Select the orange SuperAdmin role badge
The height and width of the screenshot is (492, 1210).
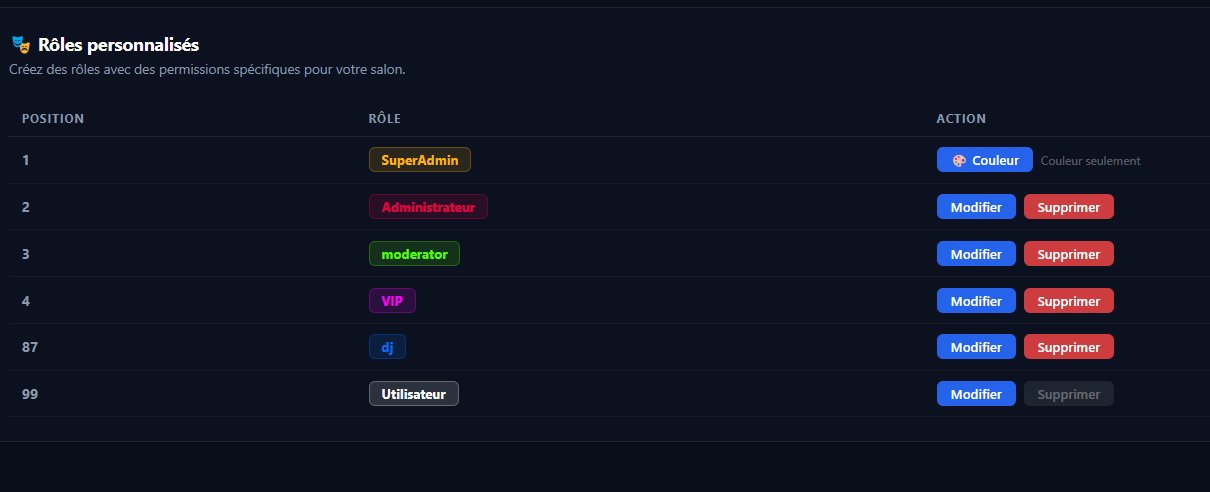pos(419,160)
